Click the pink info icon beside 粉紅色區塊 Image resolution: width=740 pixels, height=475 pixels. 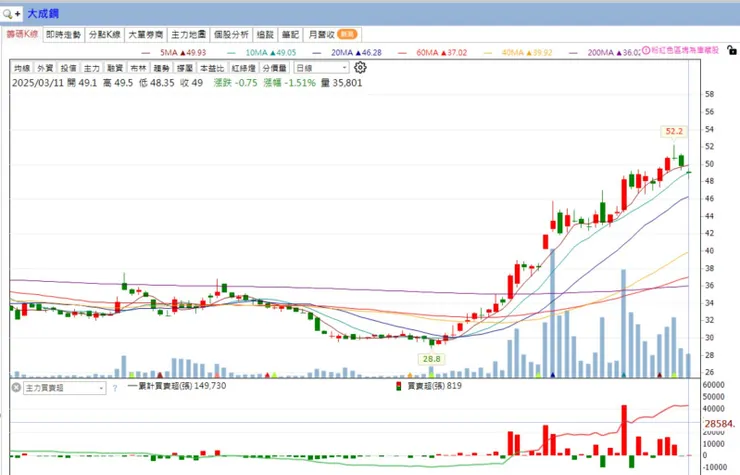point(646,50)
